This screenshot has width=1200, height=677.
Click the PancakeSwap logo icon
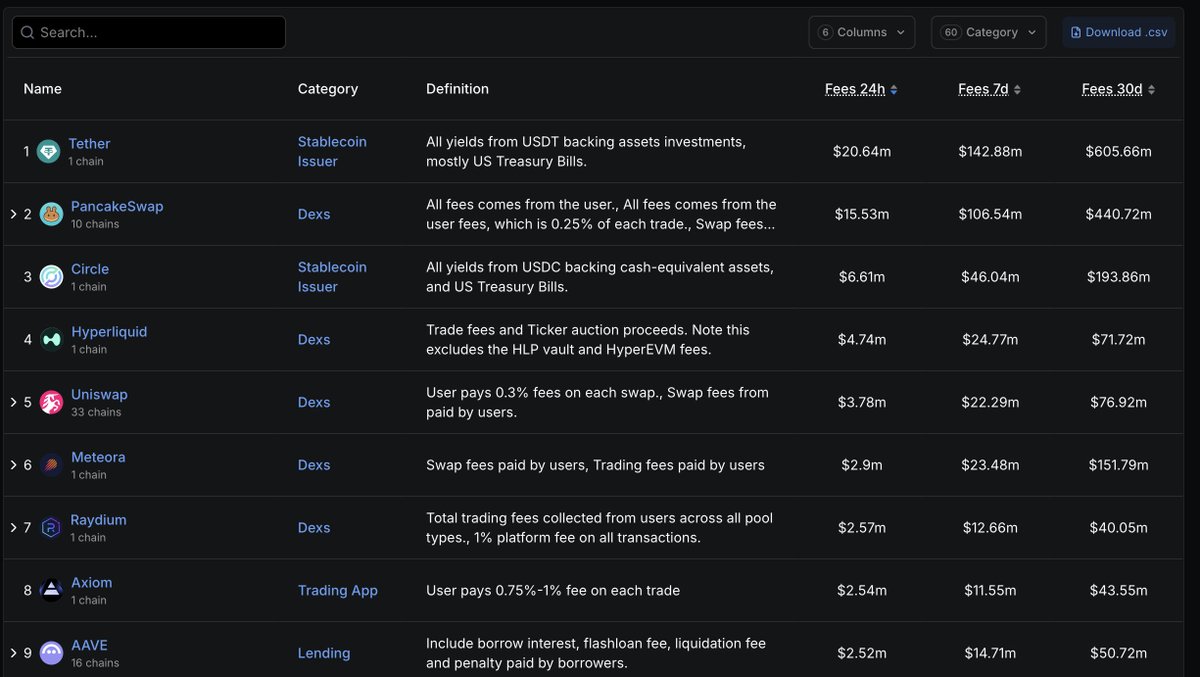[x=51, y=215]
